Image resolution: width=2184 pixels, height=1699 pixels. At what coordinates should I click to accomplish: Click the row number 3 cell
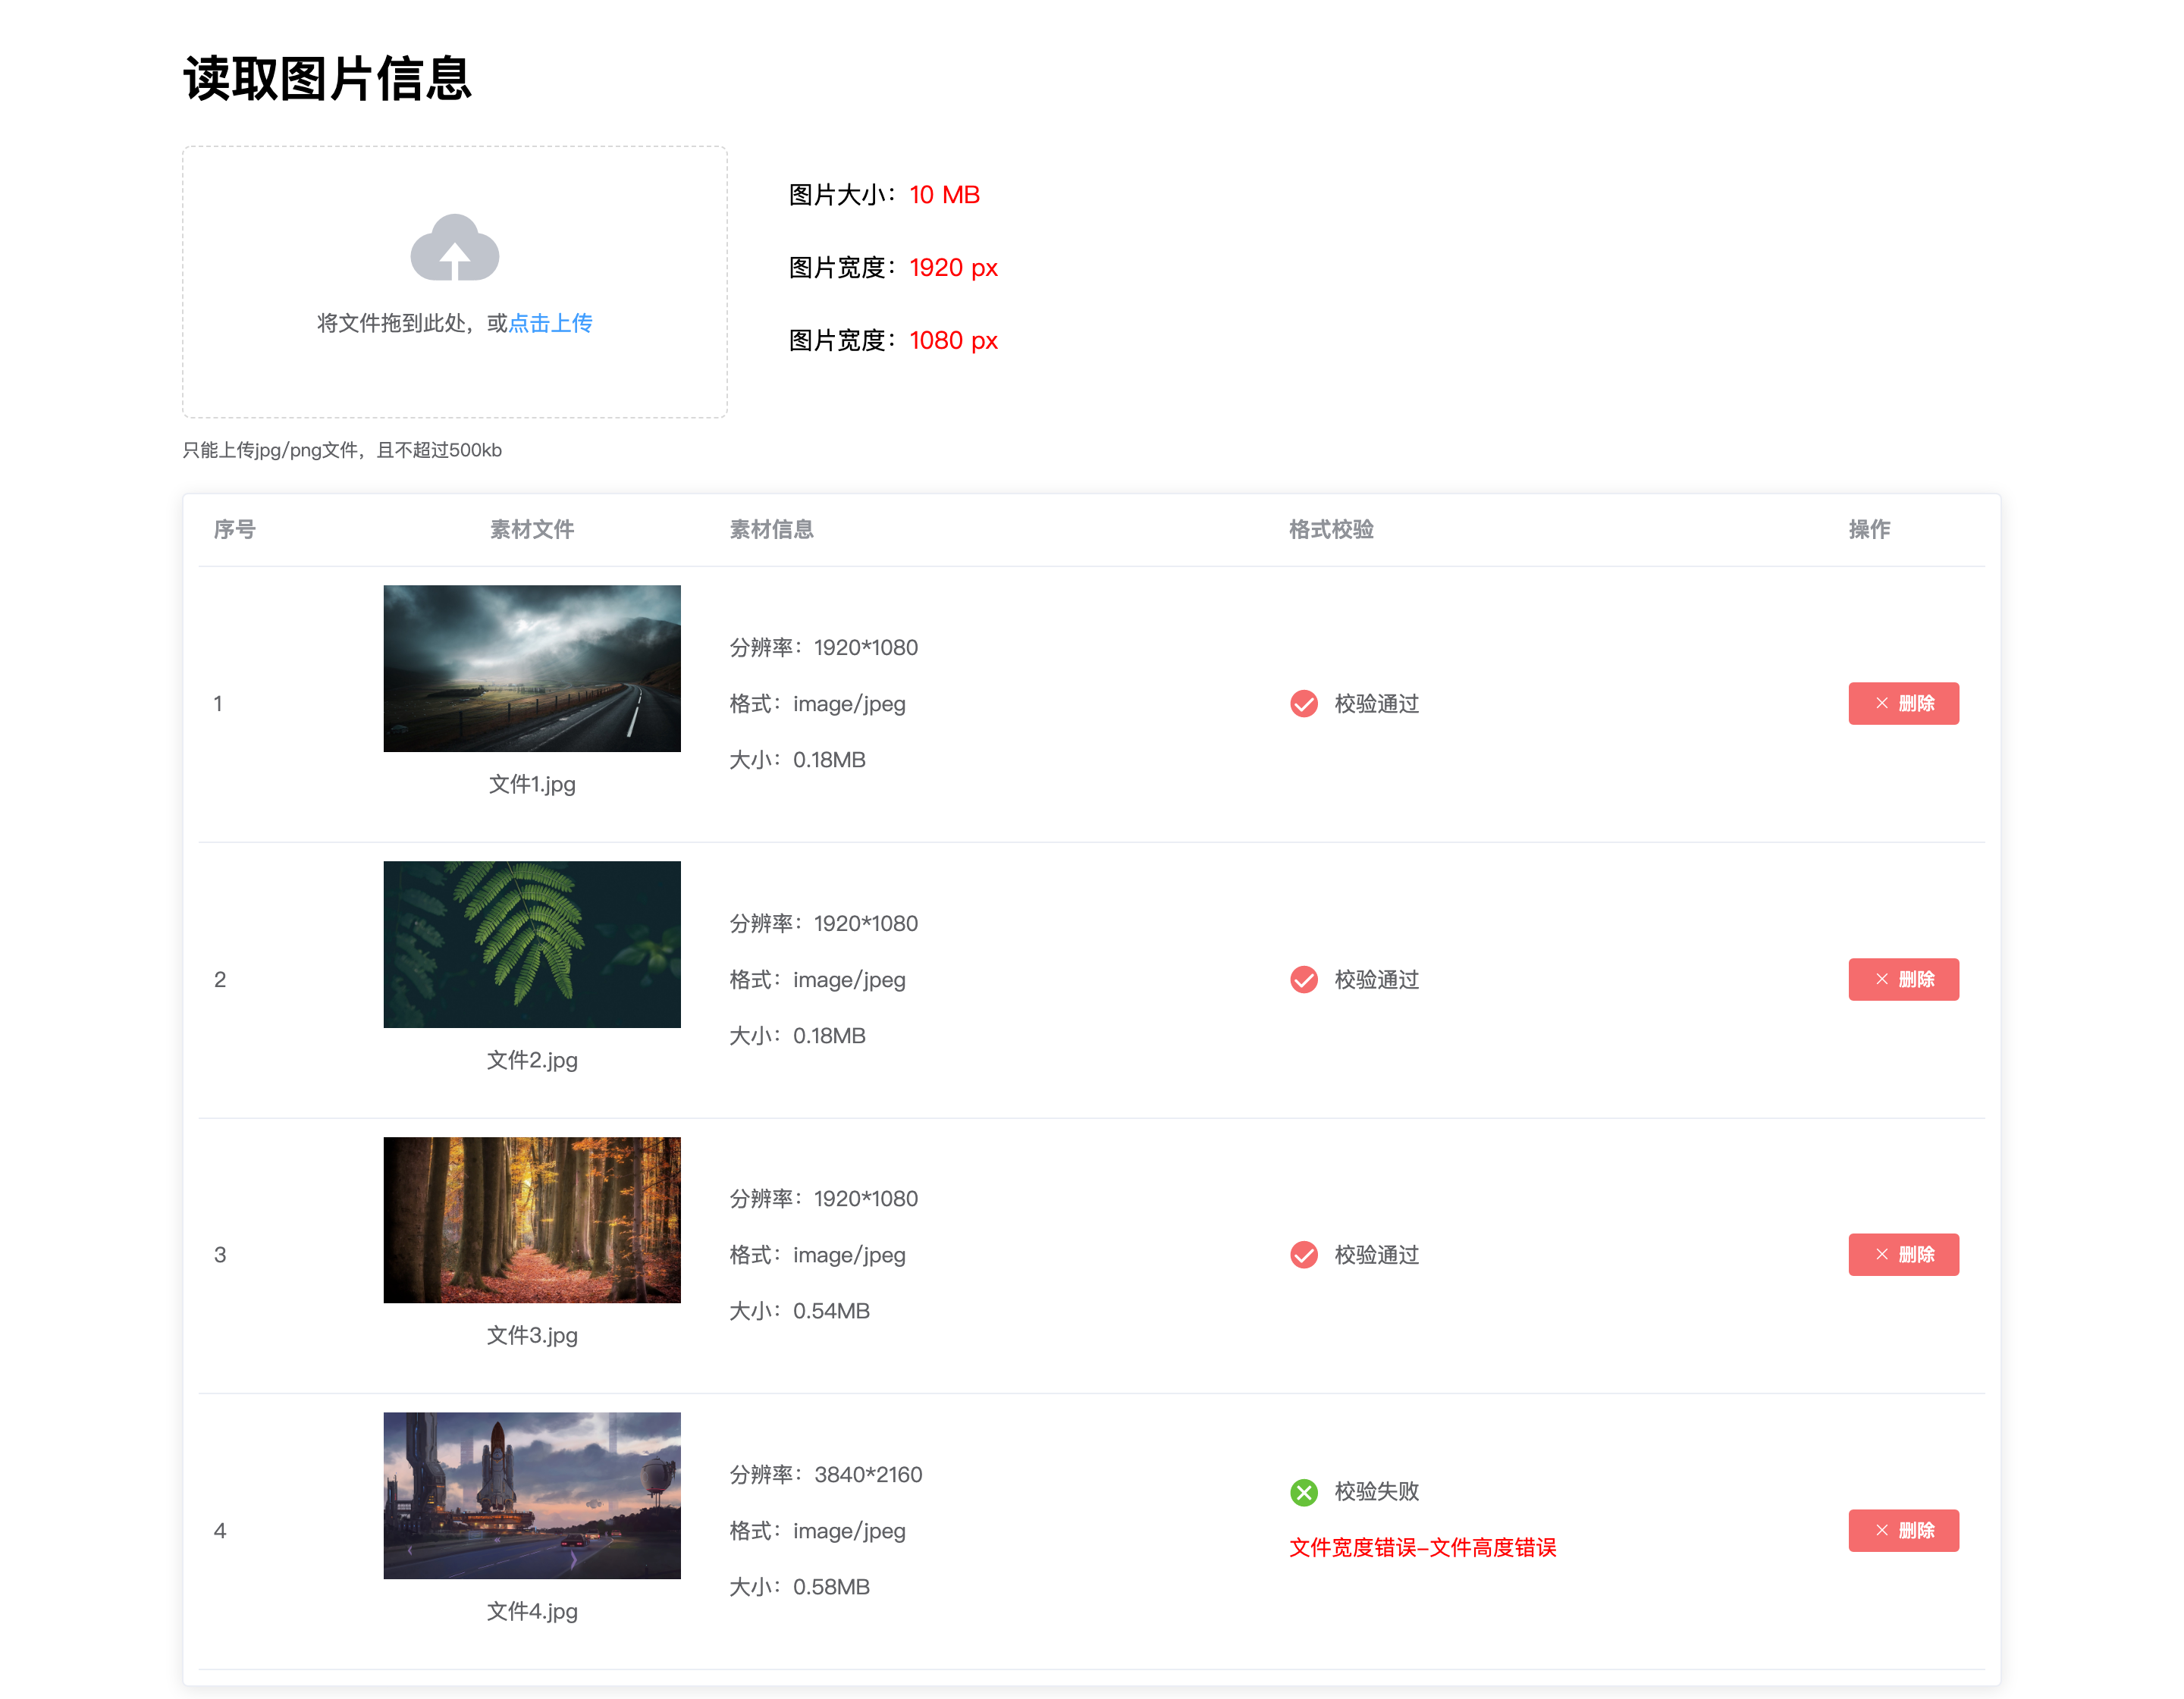coord(220,1255)
